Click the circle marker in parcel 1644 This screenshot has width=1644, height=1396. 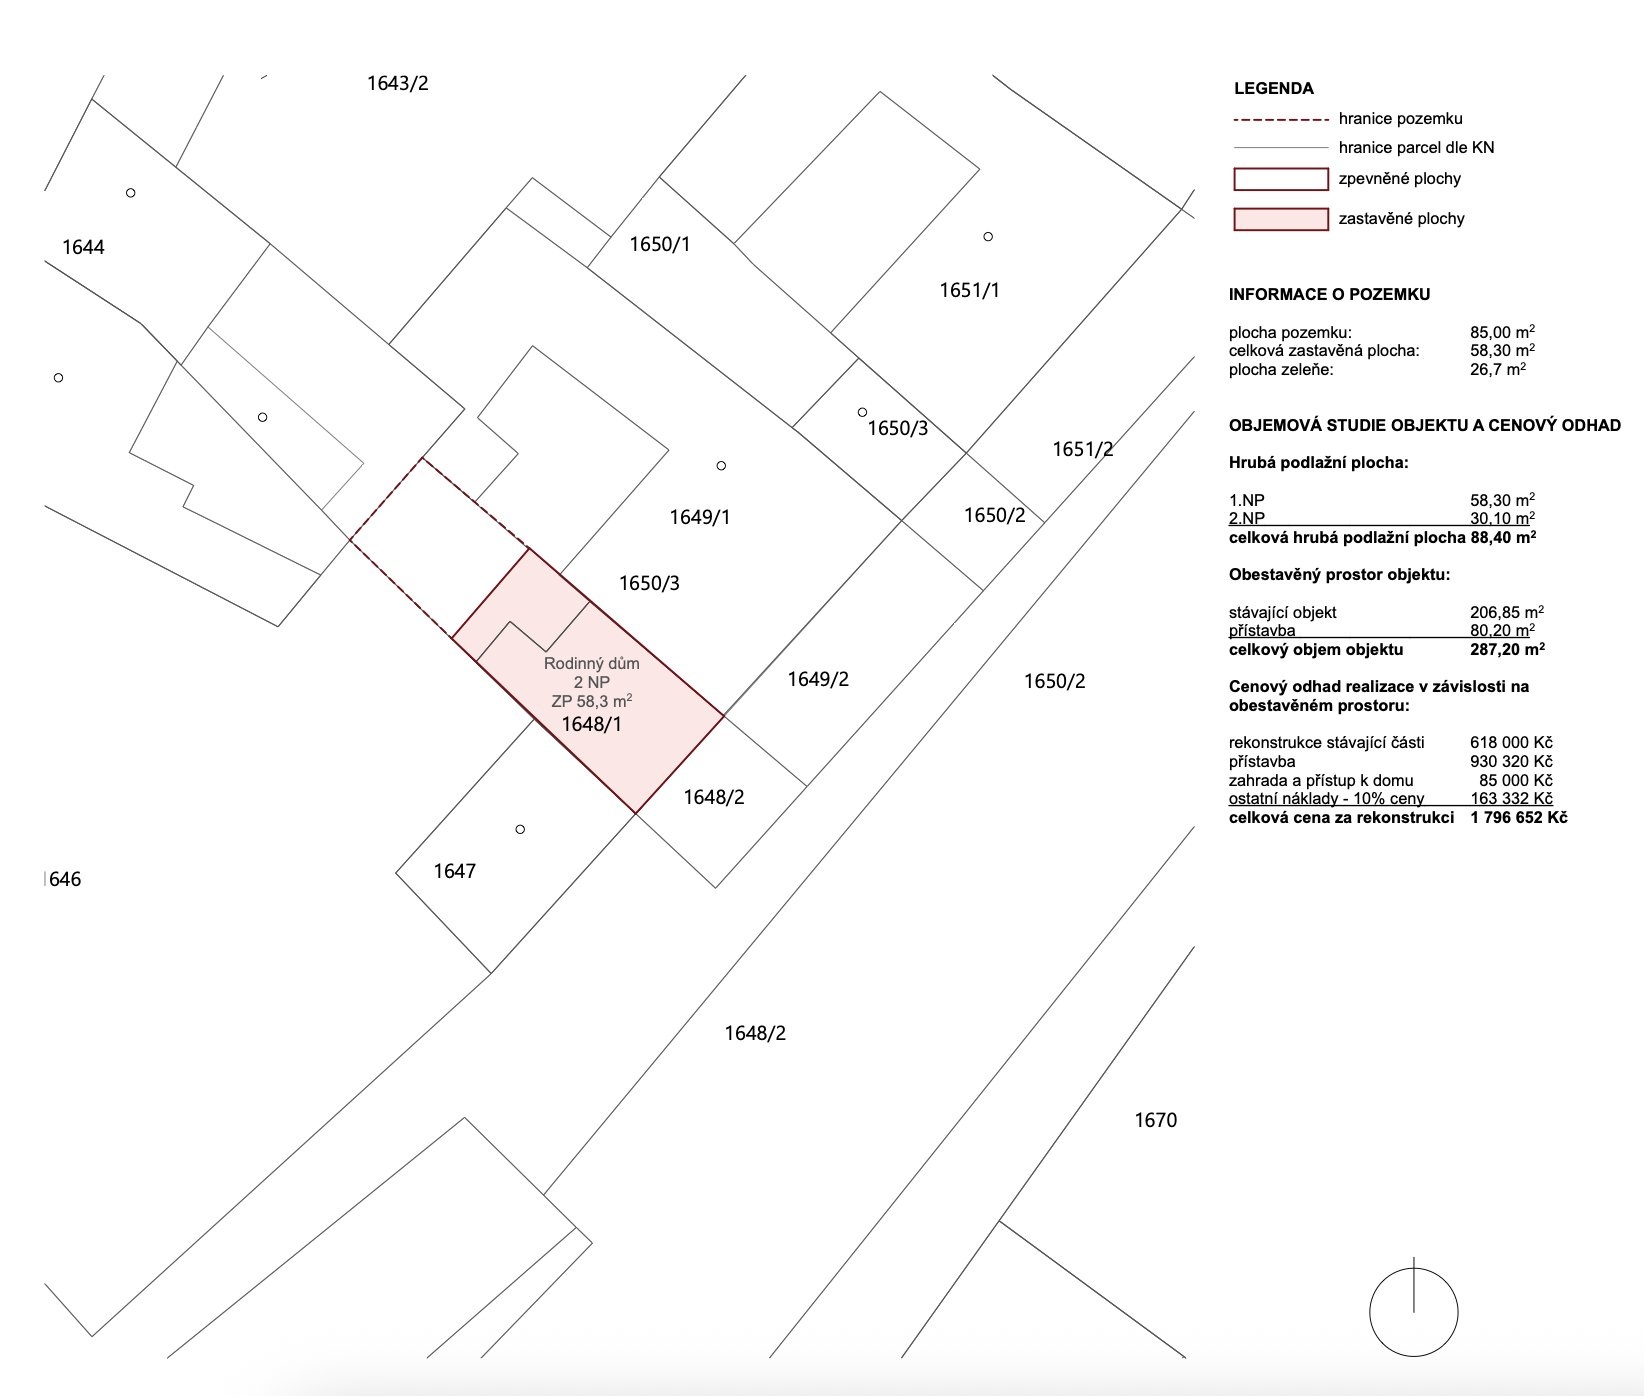click(131, 193)
